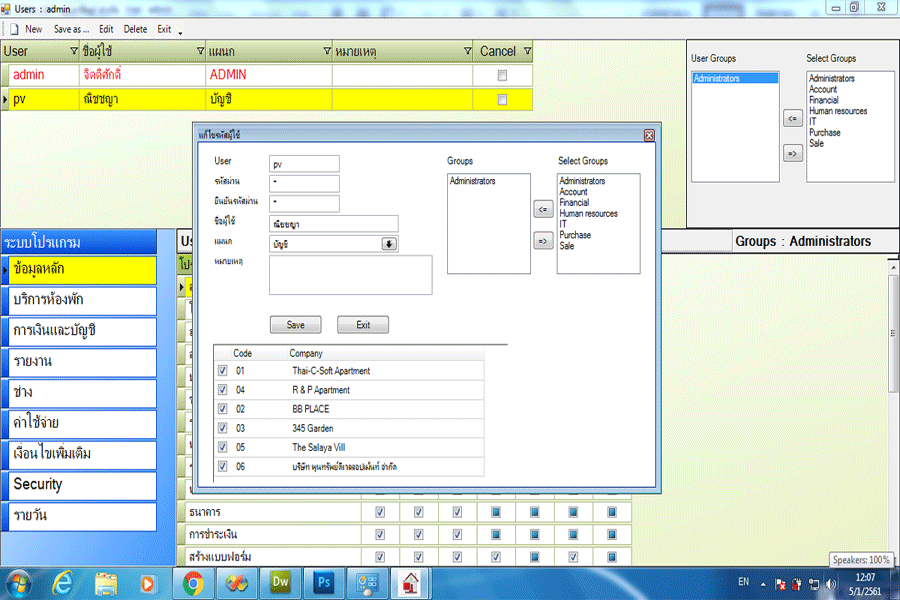
Task: Open the department dropdown showing บัญชี
Action: click(x=389, y=244)
